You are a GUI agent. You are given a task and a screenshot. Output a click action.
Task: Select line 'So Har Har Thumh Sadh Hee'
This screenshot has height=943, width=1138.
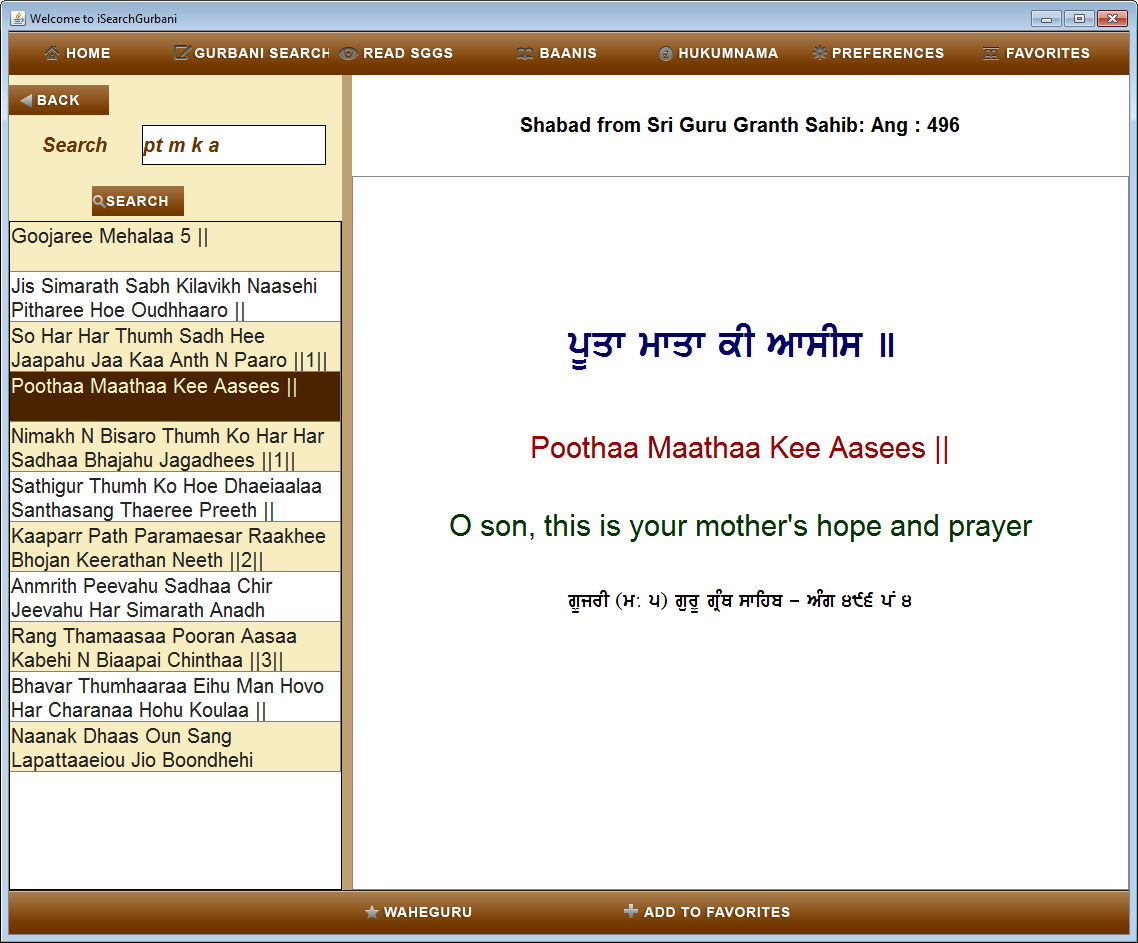point(175,347)
